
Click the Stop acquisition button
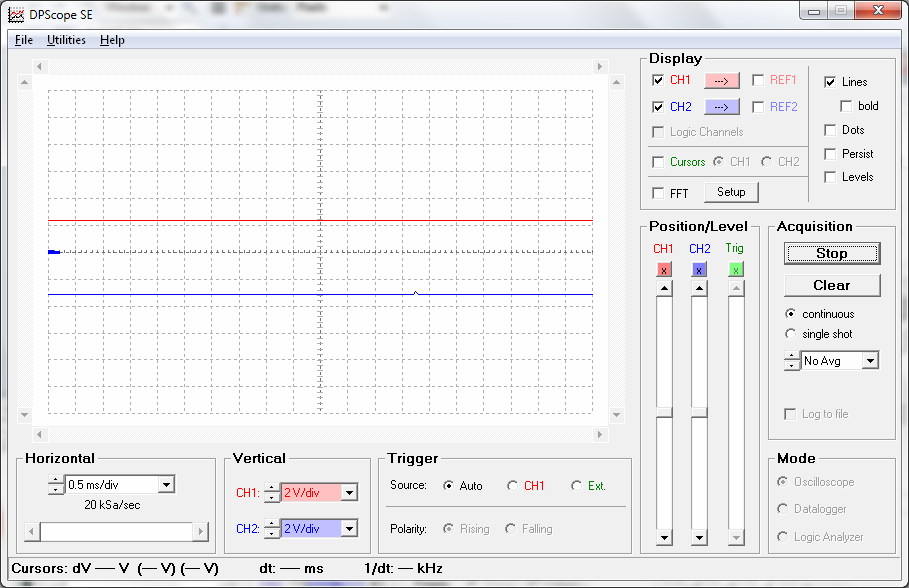pos(832,253)
